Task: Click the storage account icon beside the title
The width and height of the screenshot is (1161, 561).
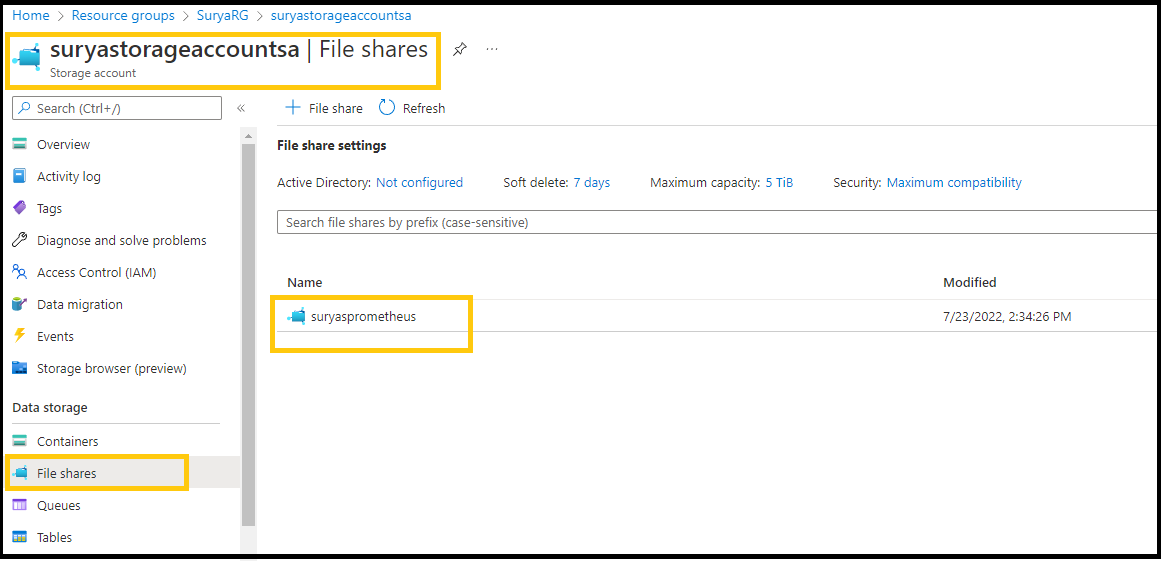Action: coord(28,57)
